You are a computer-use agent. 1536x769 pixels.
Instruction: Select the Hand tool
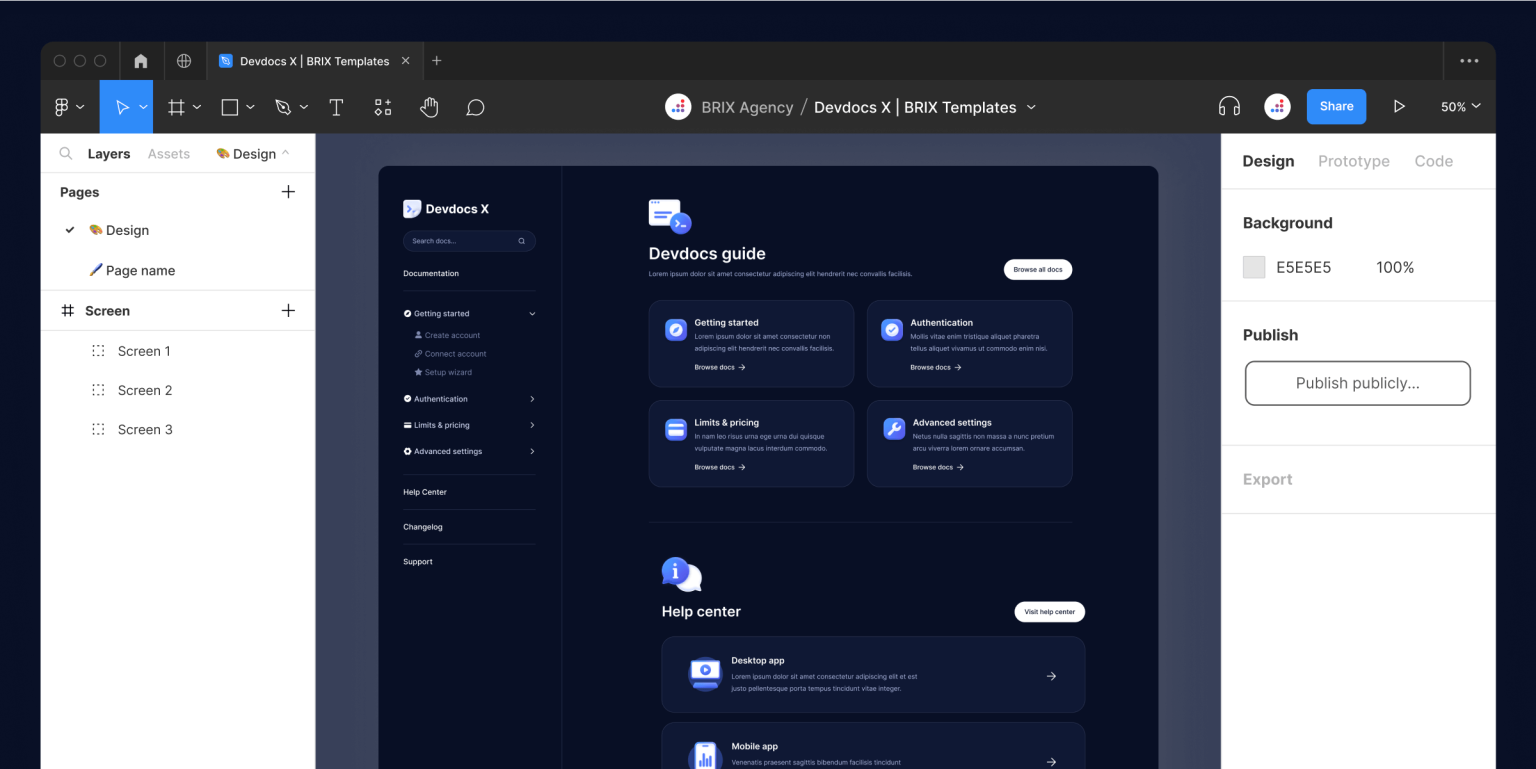pos(429,106)
